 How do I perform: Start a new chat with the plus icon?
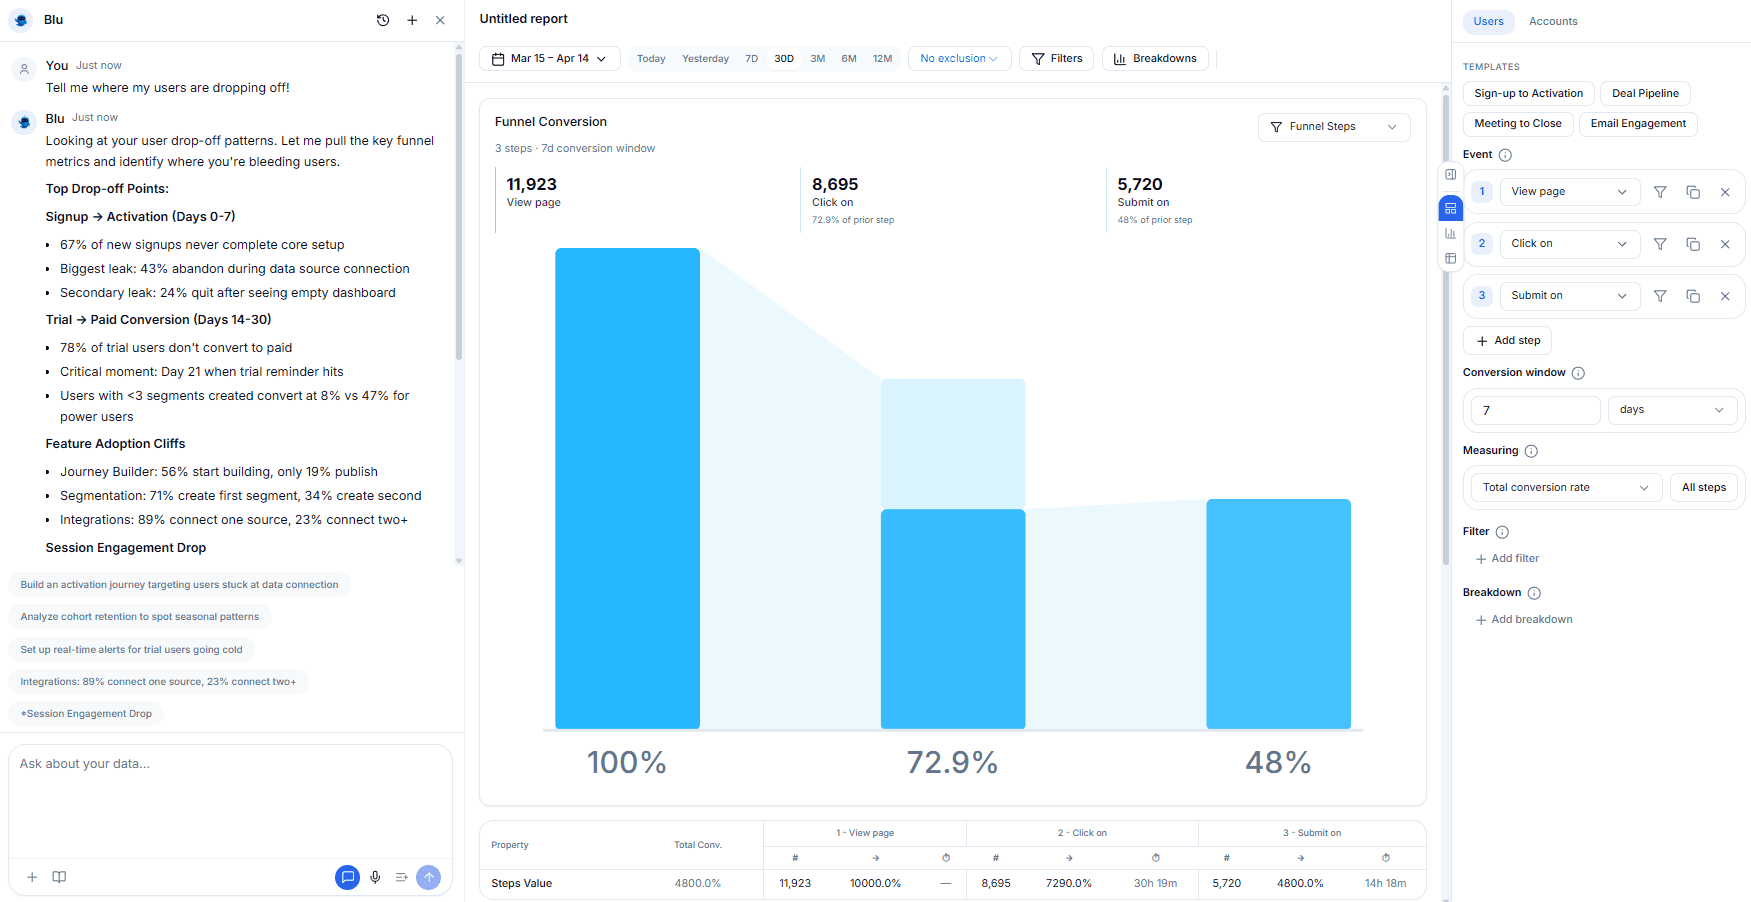point(412,19)
